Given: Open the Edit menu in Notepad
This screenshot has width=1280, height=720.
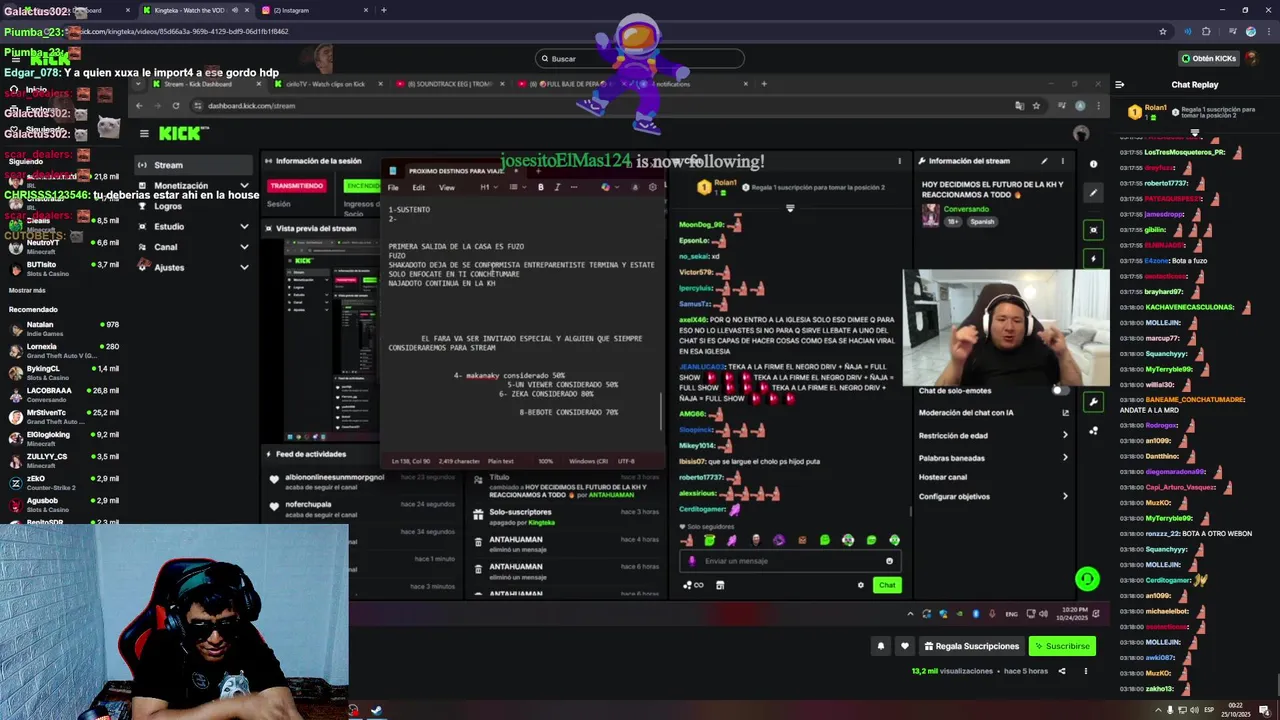Looking at the screenshot, I should click(x=418, y=188).
